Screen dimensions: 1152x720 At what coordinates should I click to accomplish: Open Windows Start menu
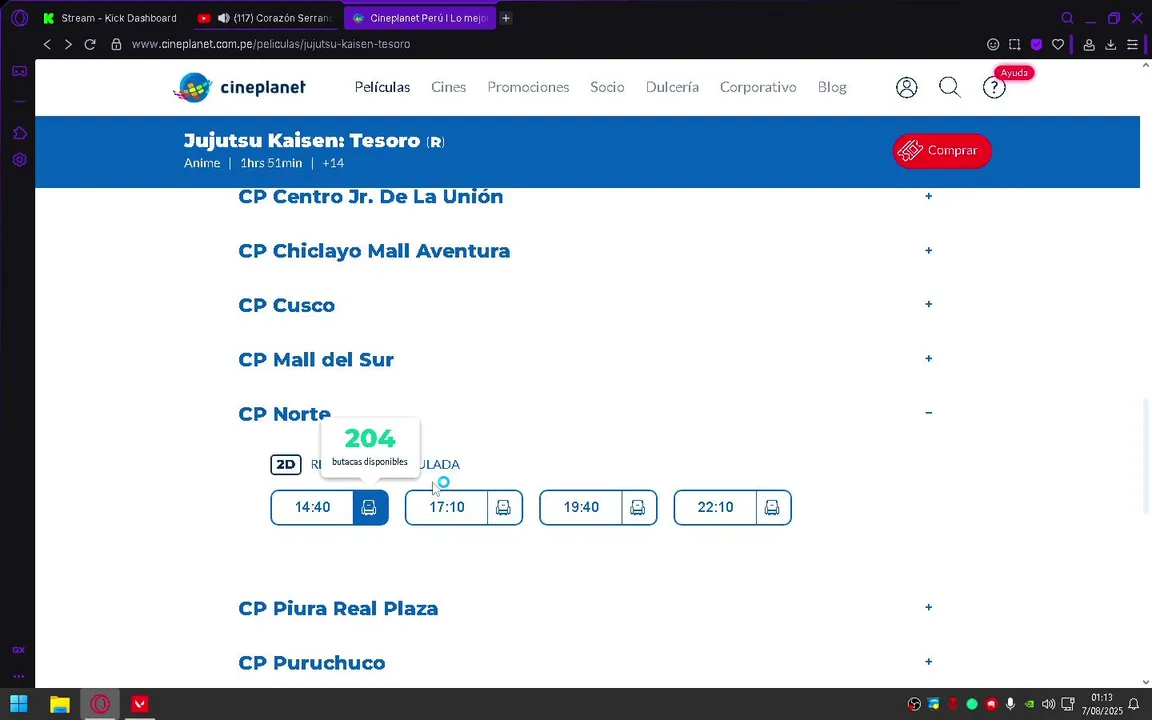pyautogui.click(x=18, y=704)
